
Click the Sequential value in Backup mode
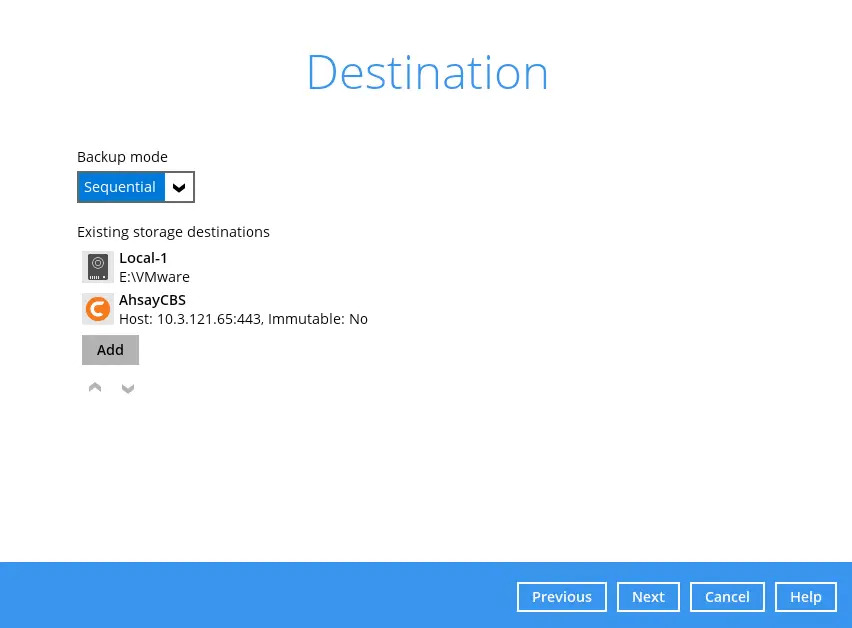[120, 187]
